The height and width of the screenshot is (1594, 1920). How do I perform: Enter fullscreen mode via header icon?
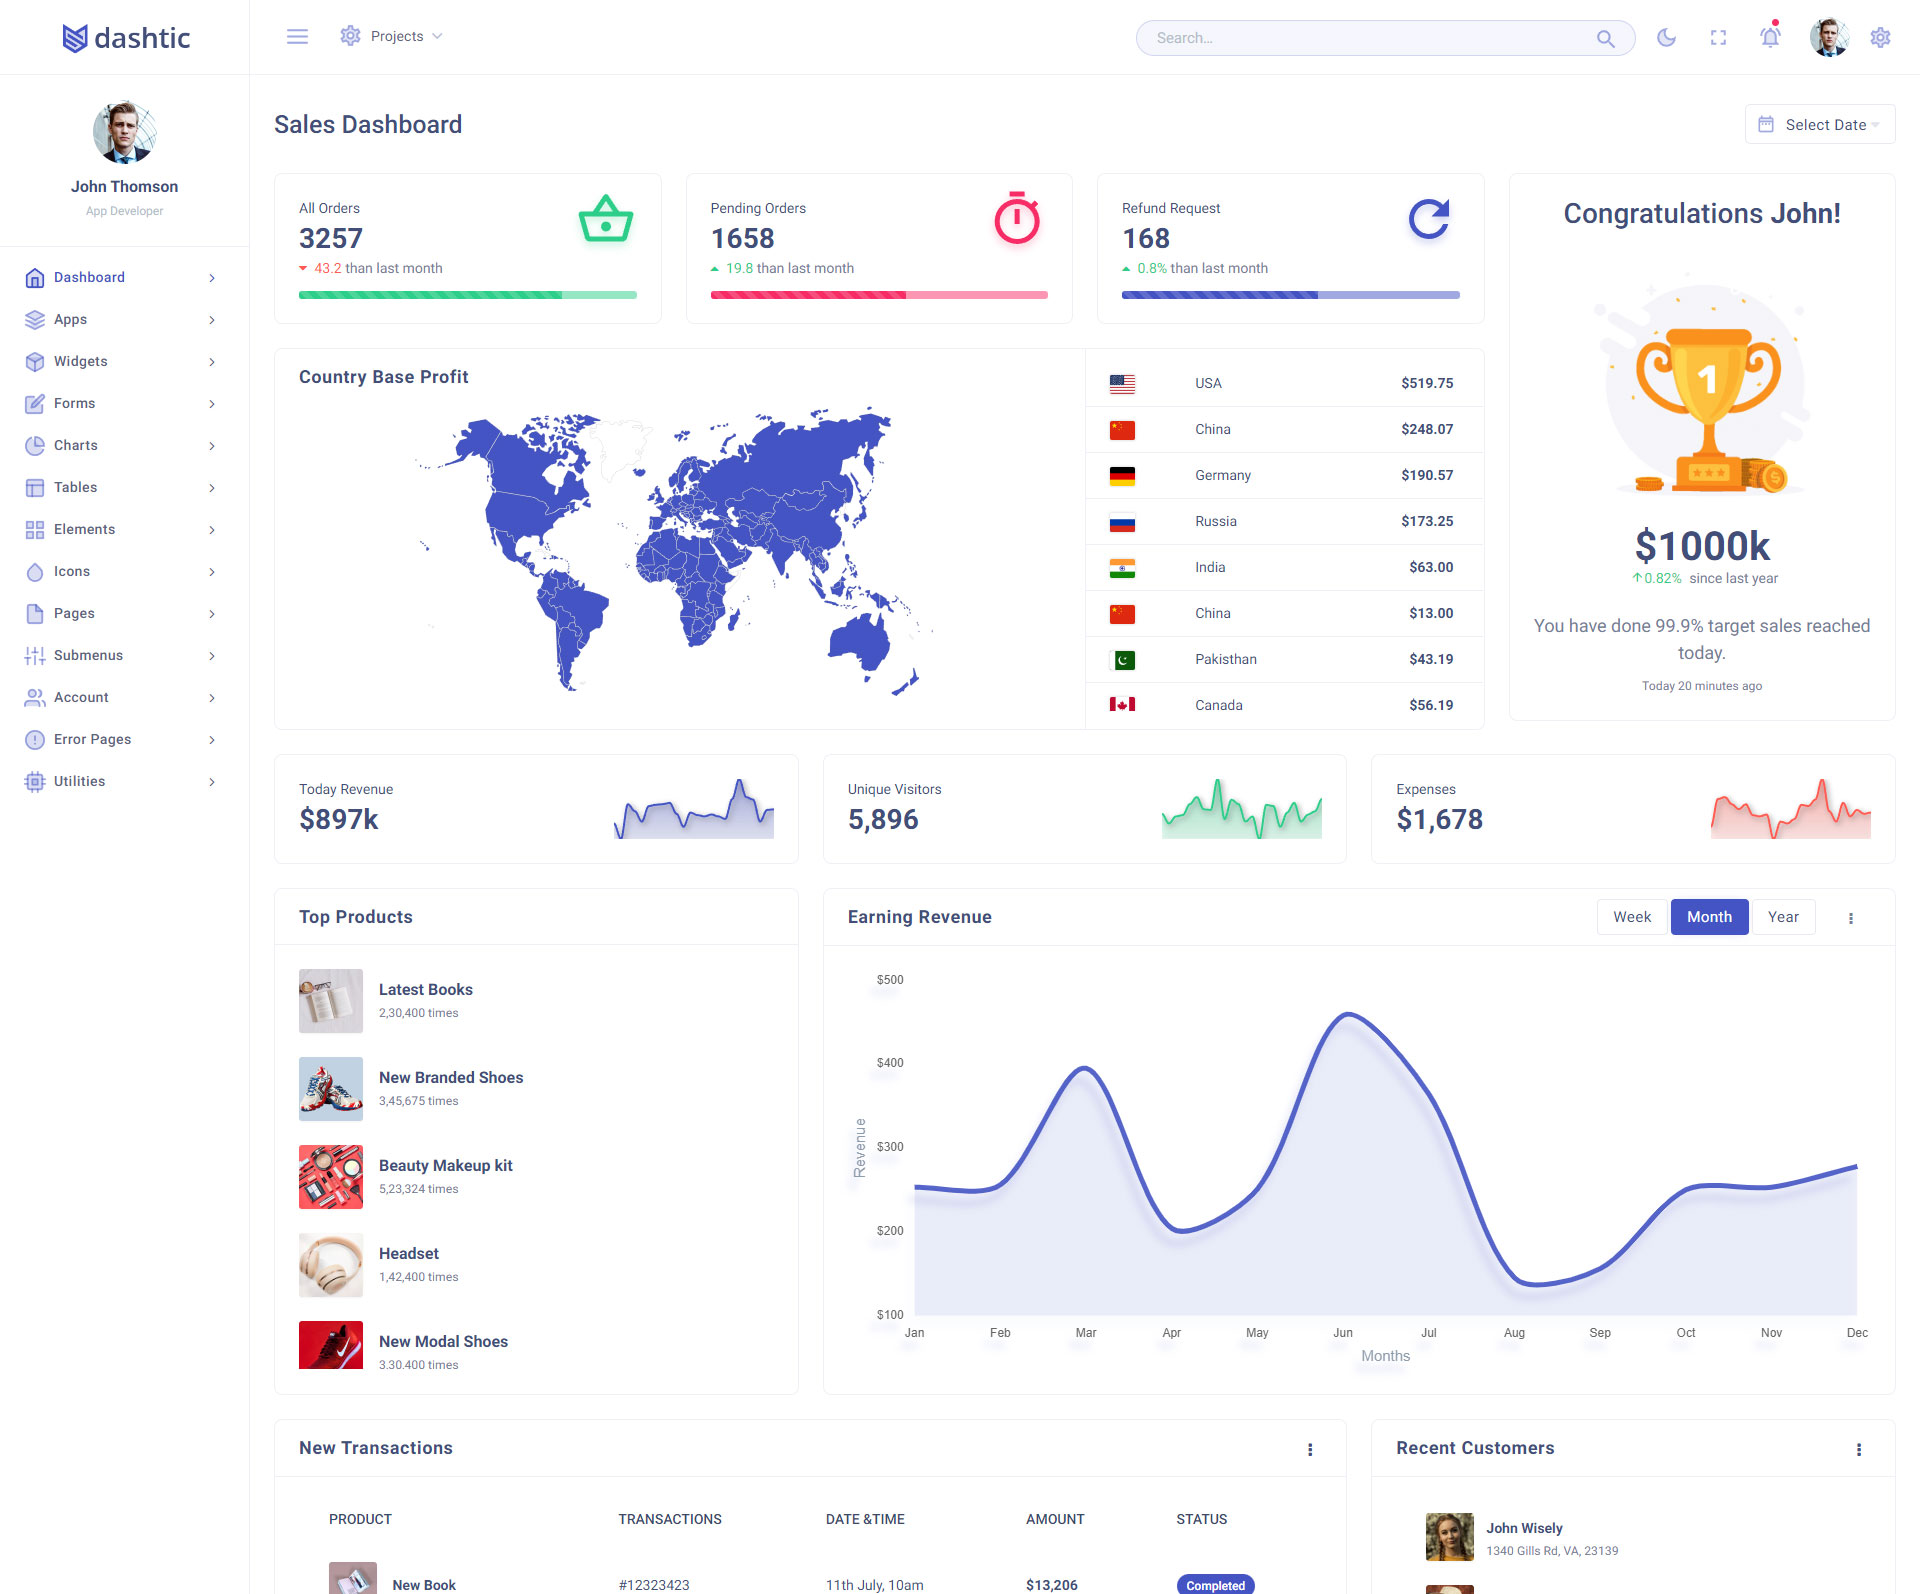[x=1718, y=37]
